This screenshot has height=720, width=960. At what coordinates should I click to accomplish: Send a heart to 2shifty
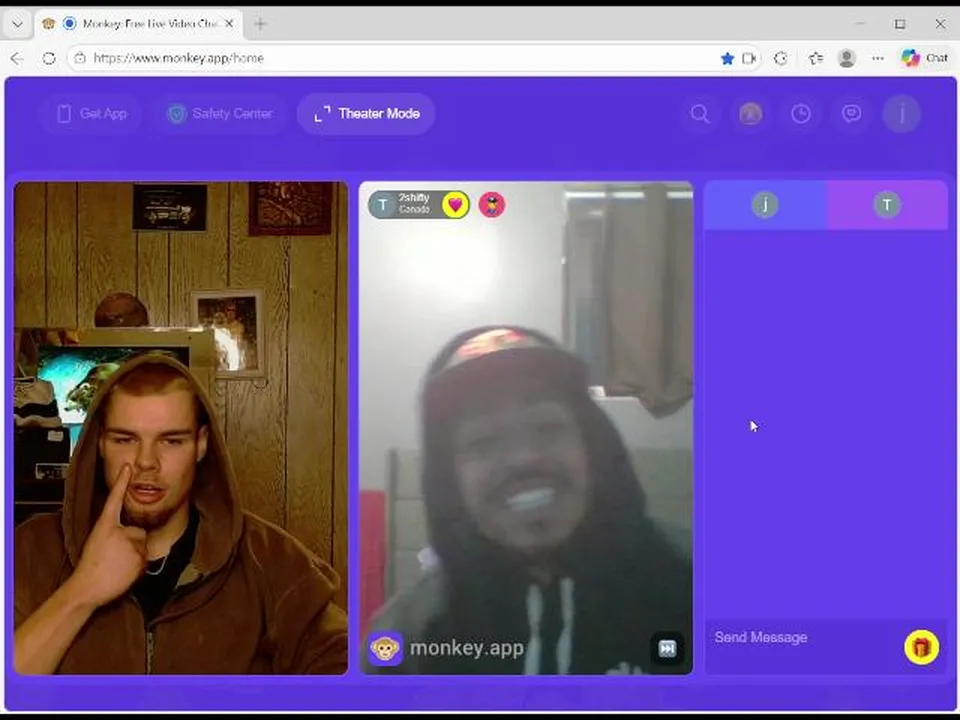coord(455,204)
